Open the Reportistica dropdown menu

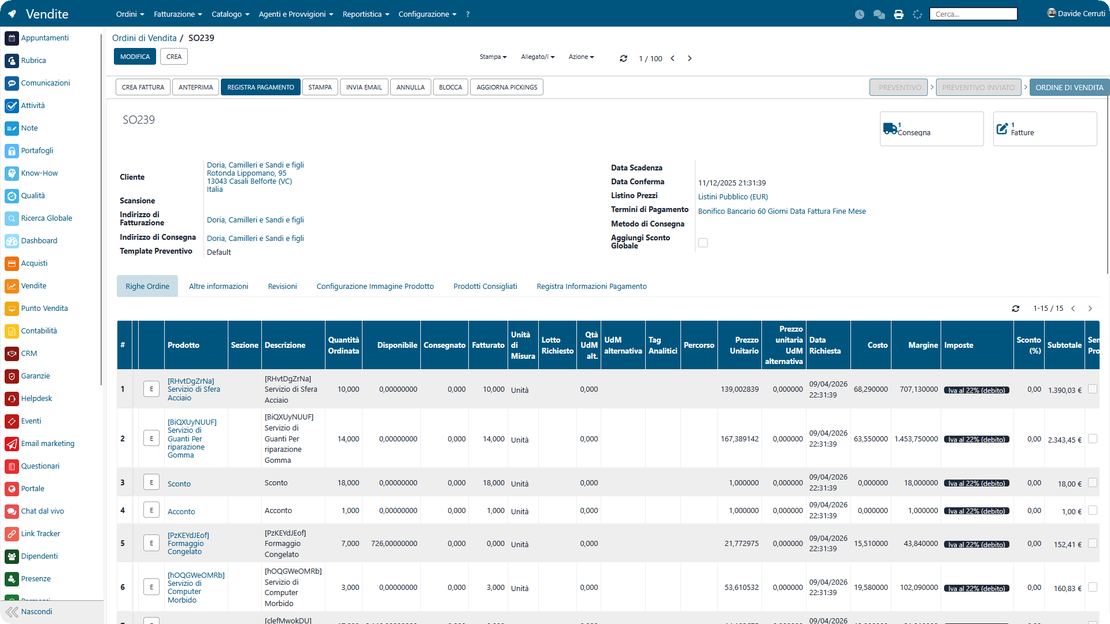click(x=365, y=14)
